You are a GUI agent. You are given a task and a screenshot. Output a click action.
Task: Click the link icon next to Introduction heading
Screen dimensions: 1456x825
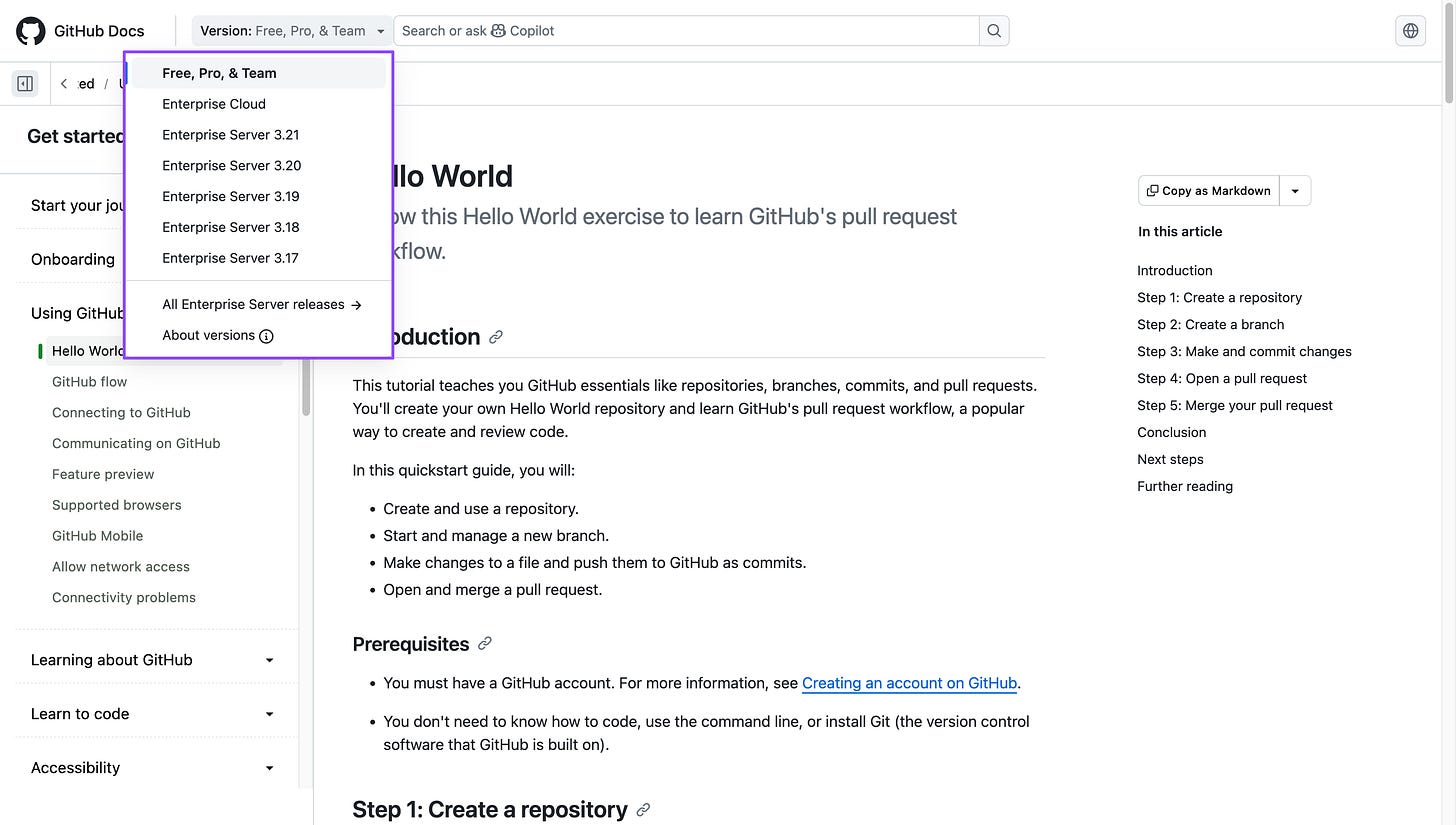point(495,337)
